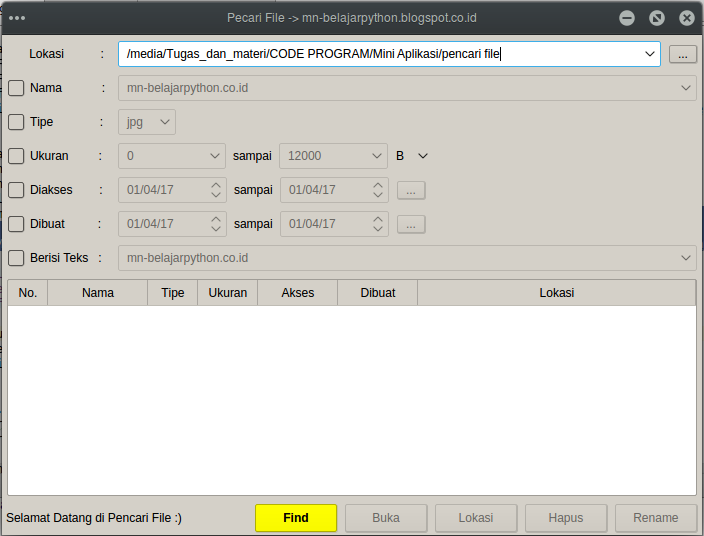Expand the Lokasi path dropdown arrow
Screen dimensions: 704x536
[x=649, y=54]
